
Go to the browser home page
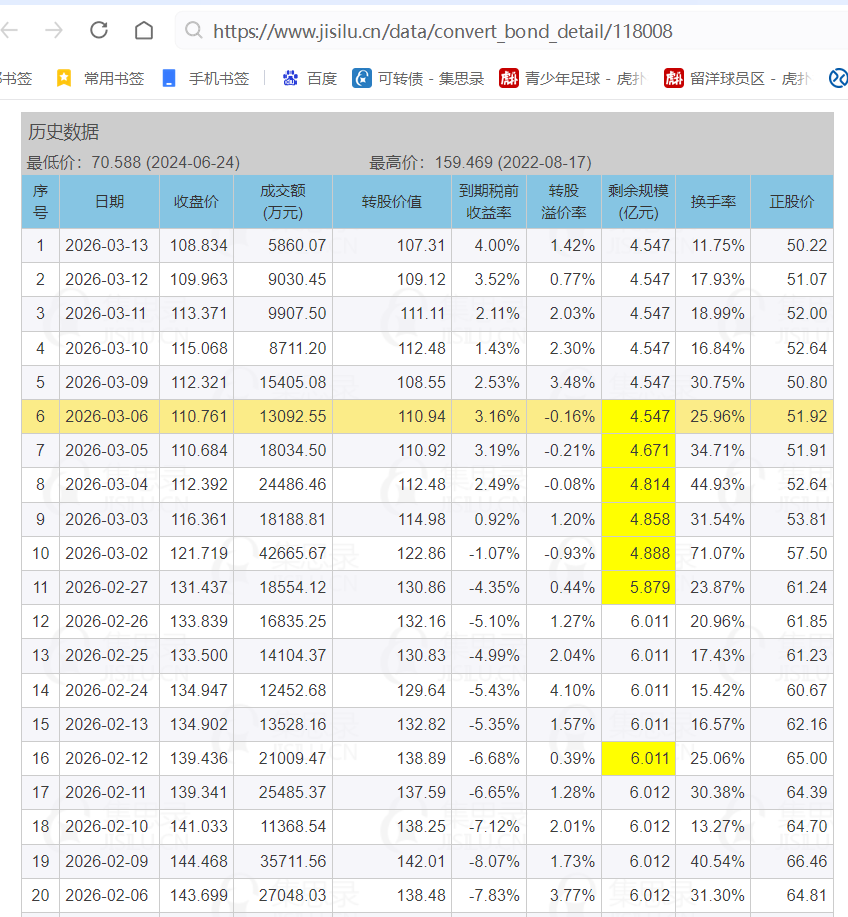click(x=144, y=31)
